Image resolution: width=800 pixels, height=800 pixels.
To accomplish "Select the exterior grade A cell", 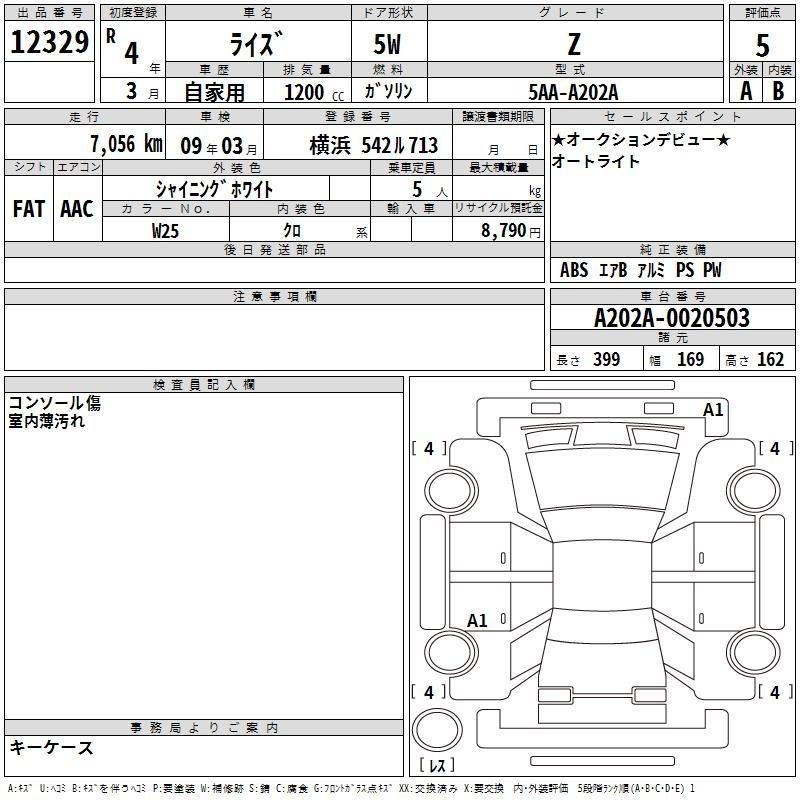I will [745, 90].
